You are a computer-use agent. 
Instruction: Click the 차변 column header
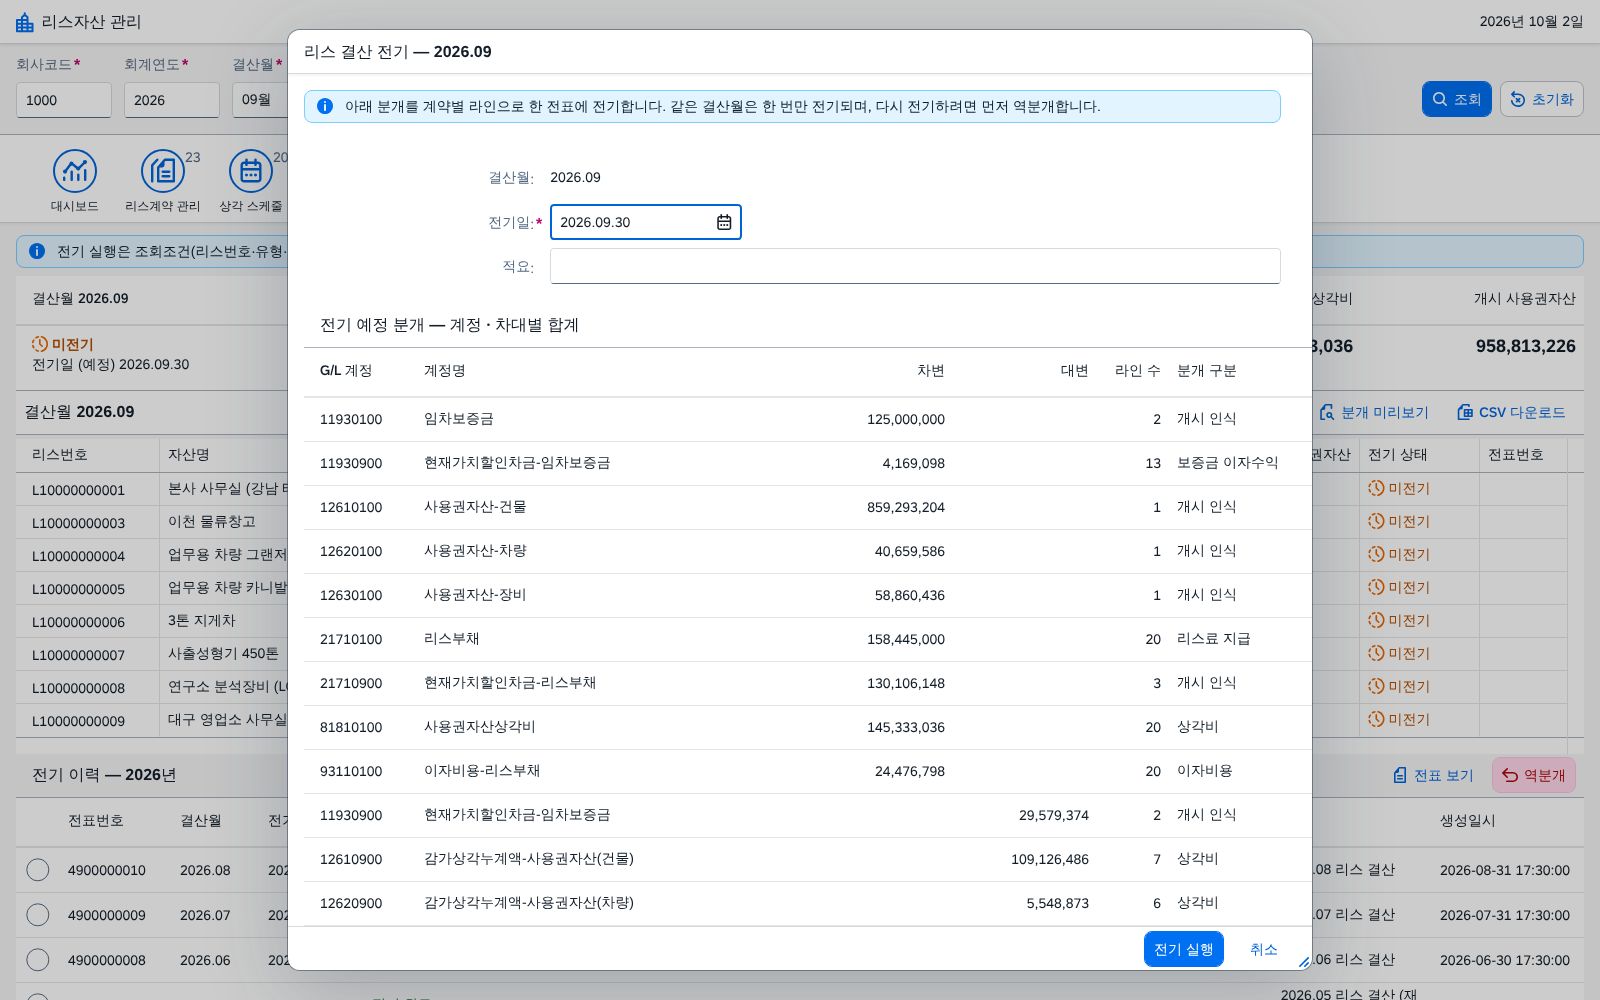pos(930,371)
